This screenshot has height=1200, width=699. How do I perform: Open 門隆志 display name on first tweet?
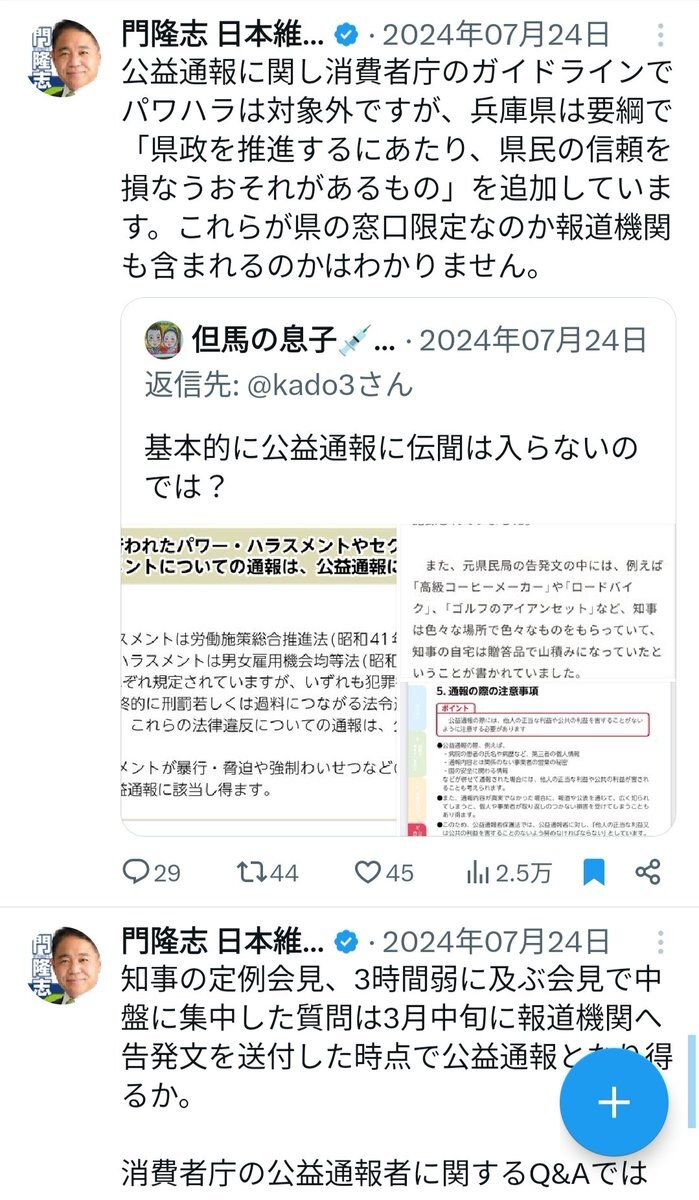[x=222, y=35]
